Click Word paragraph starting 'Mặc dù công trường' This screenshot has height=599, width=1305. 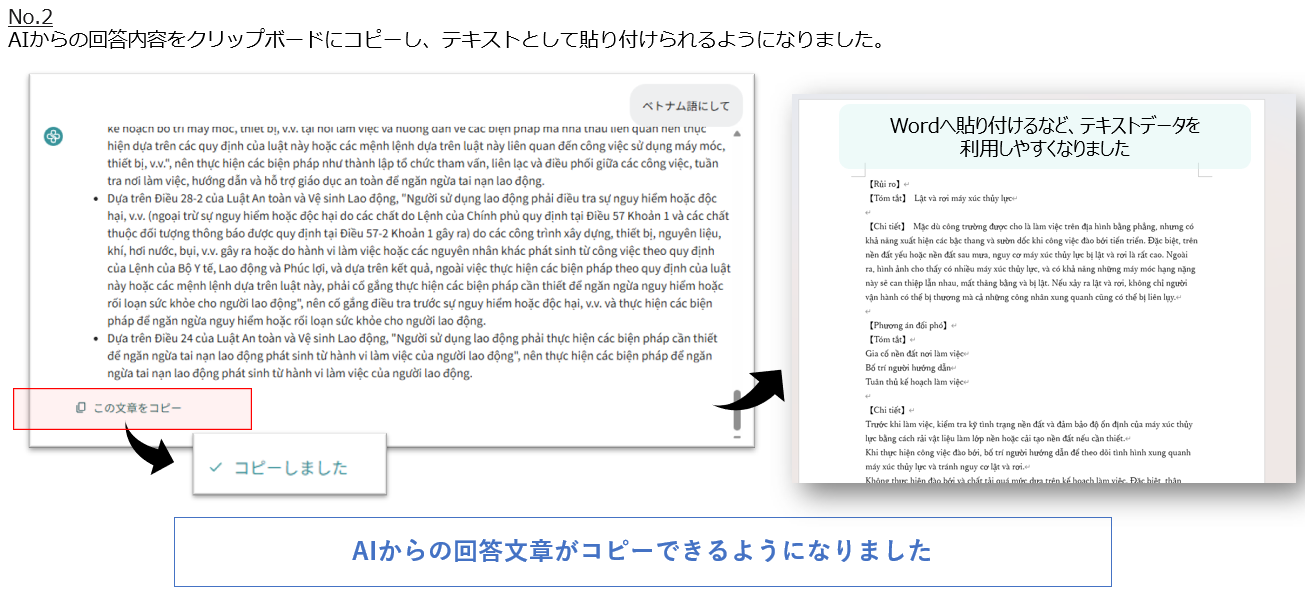coord(1030,261)
